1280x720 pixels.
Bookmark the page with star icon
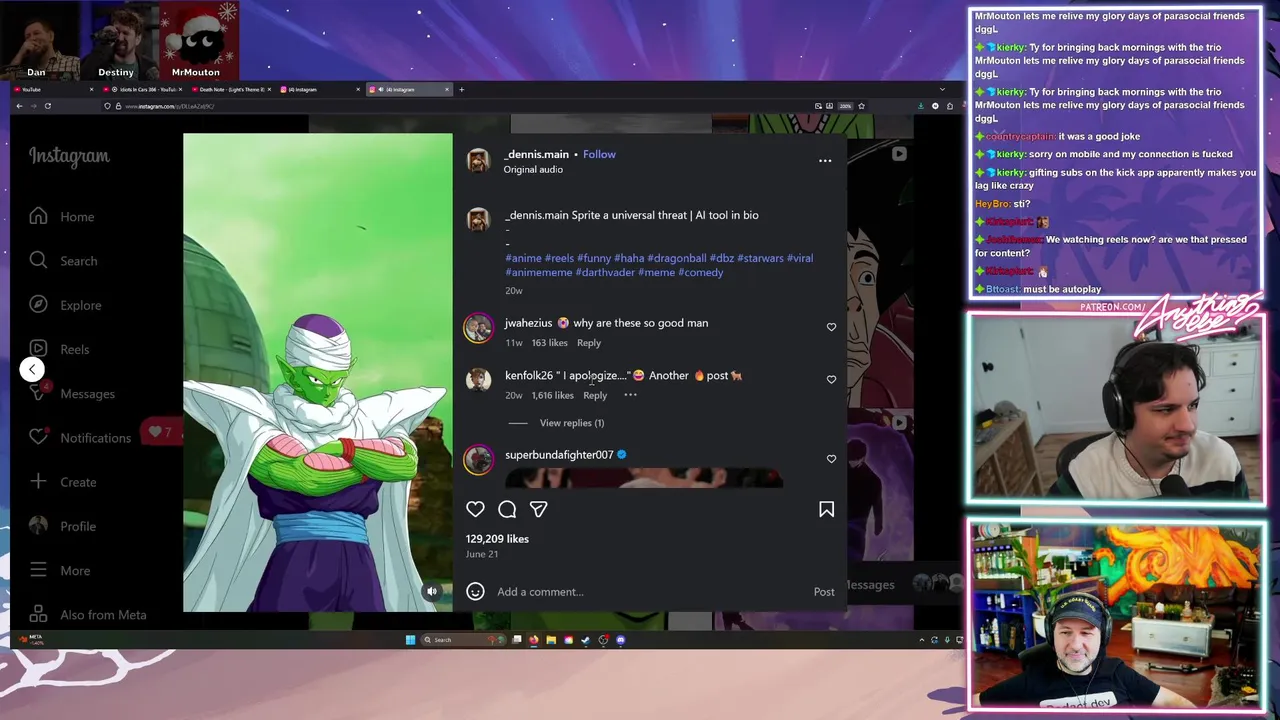pos(861,106)
